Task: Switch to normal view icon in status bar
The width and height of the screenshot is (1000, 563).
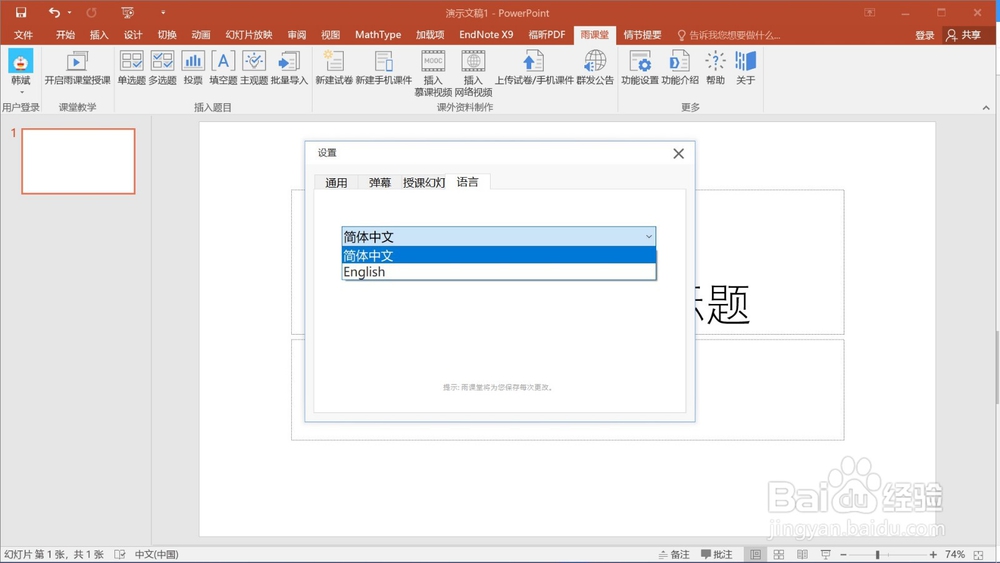Action: tap(755, 555)
